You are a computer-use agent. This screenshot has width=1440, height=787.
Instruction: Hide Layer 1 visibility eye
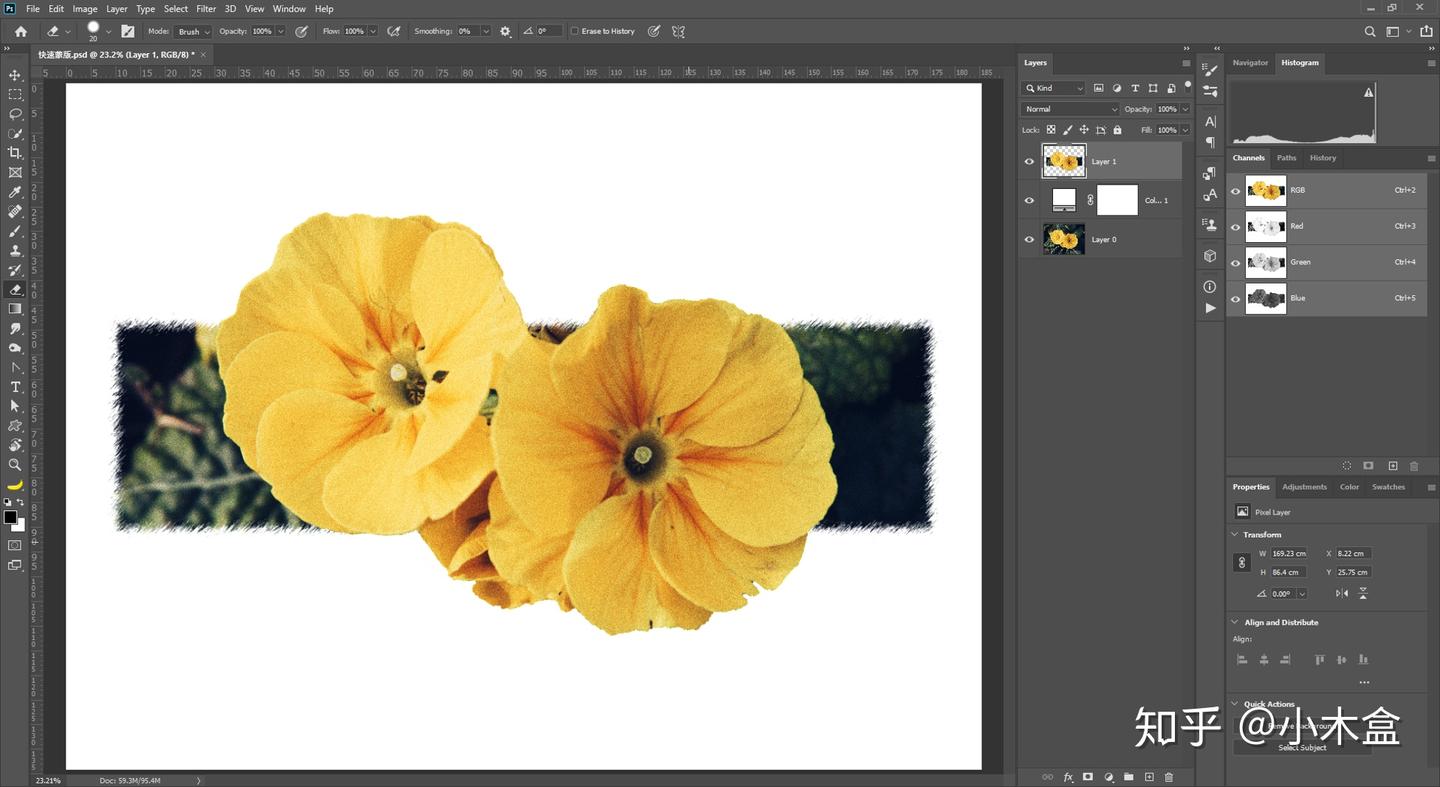1029,161
